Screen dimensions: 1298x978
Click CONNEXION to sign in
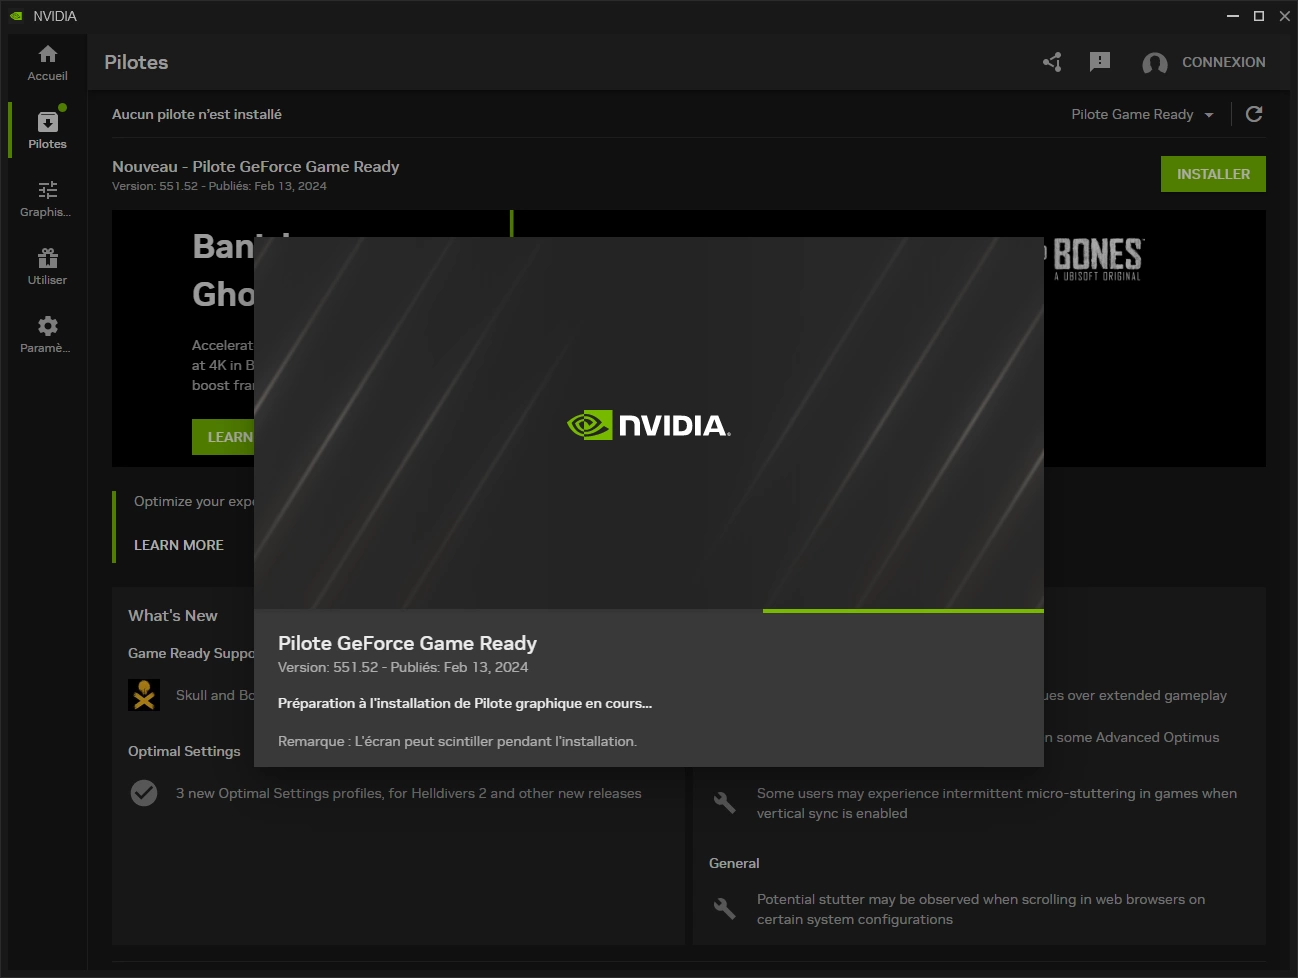1223,62
